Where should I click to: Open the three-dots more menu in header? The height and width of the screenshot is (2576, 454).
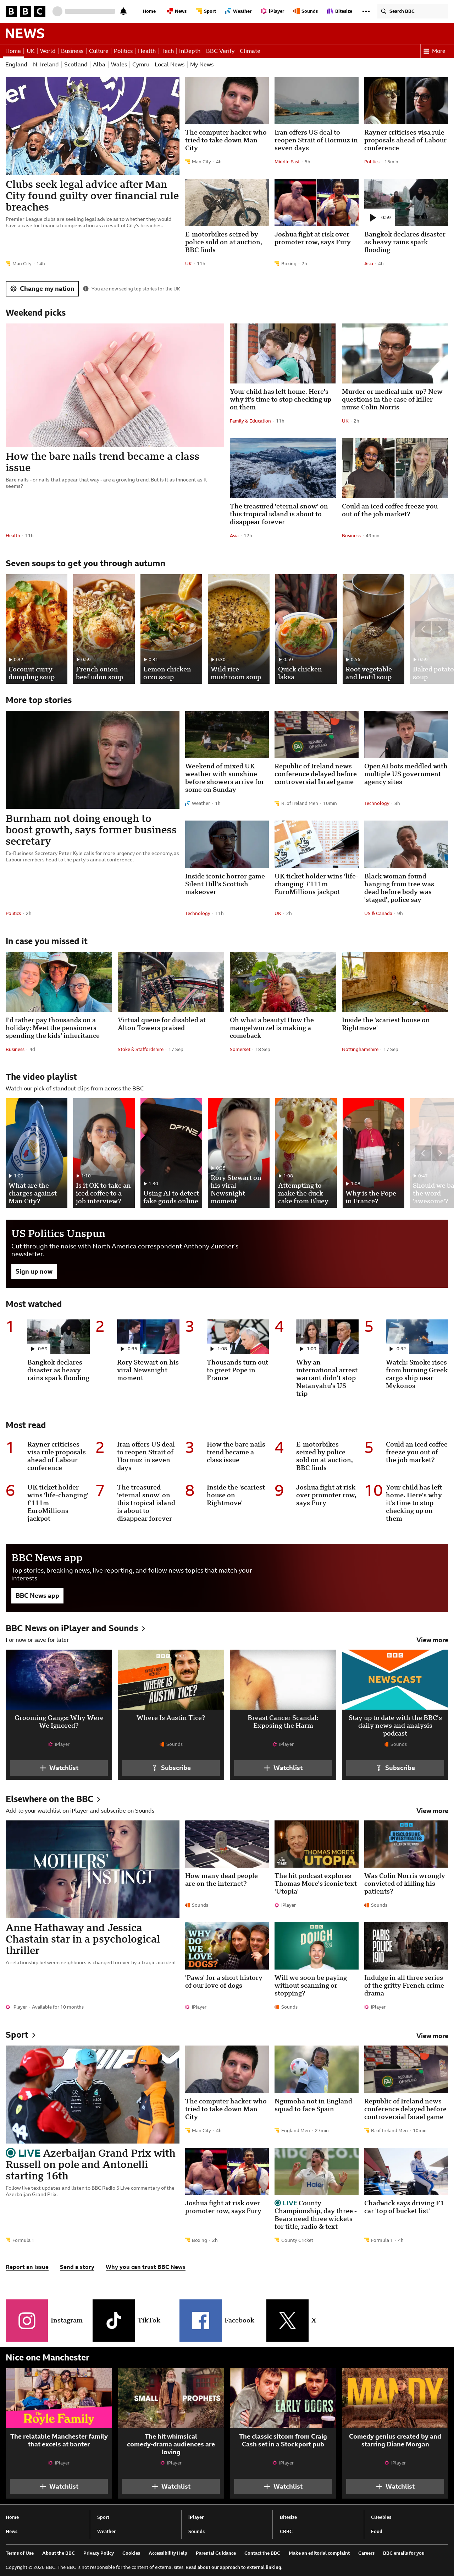tap(366, 11)
